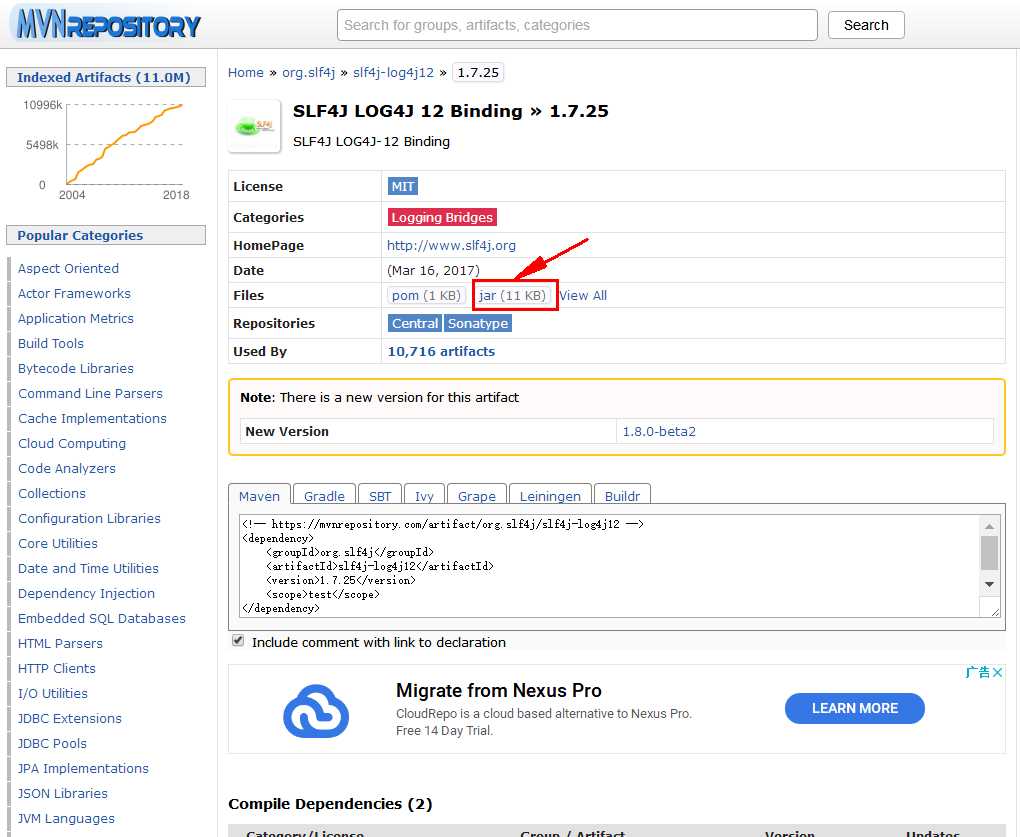Open http://www.slf4j.org homepage link
1020x837 pixels.
tap(451, 245)
